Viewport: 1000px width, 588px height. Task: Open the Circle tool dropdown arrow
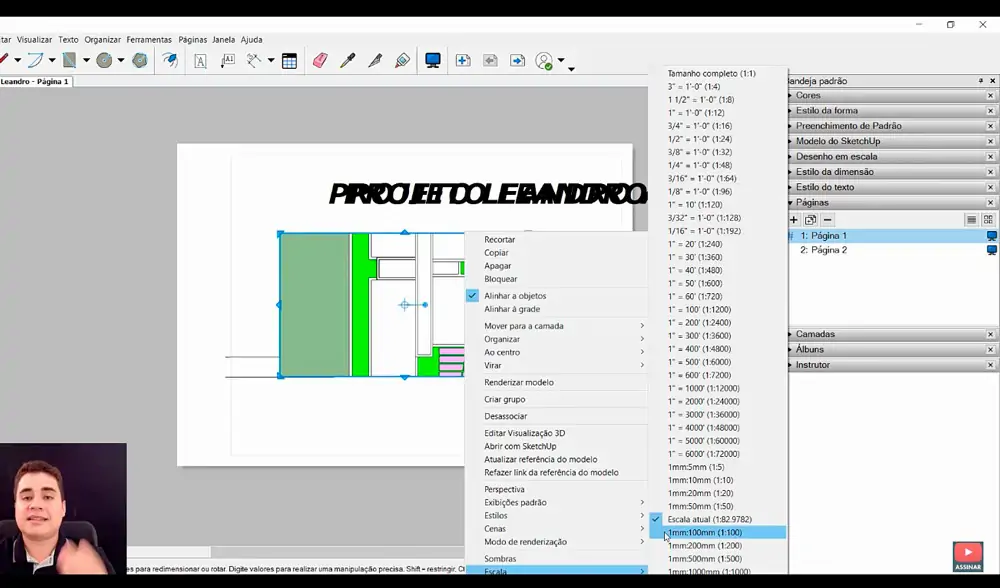click(121, 61)
